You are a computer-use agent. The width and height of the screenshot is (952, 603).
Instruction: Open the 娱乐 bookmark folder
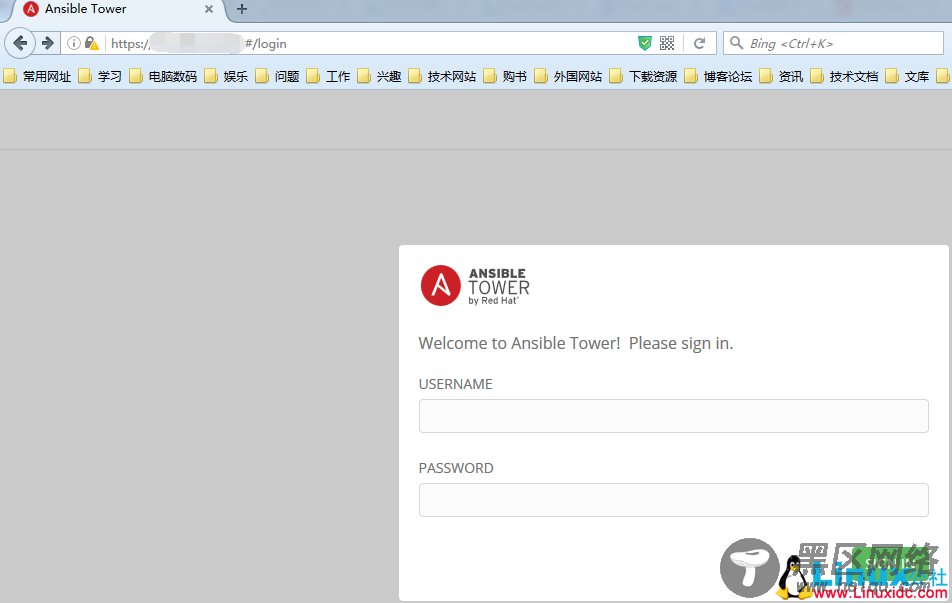click(x=227, y=76)
